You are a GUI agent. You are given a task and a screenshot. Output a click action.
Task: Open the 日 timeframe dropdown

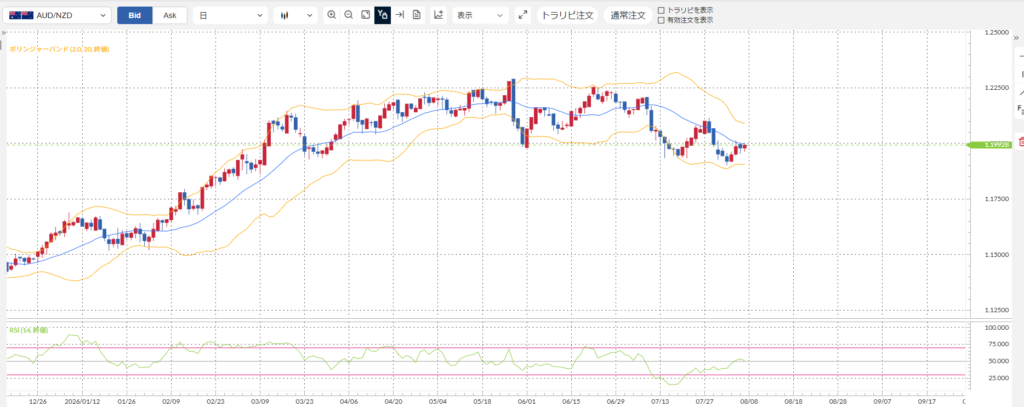(x=231, y=15)
